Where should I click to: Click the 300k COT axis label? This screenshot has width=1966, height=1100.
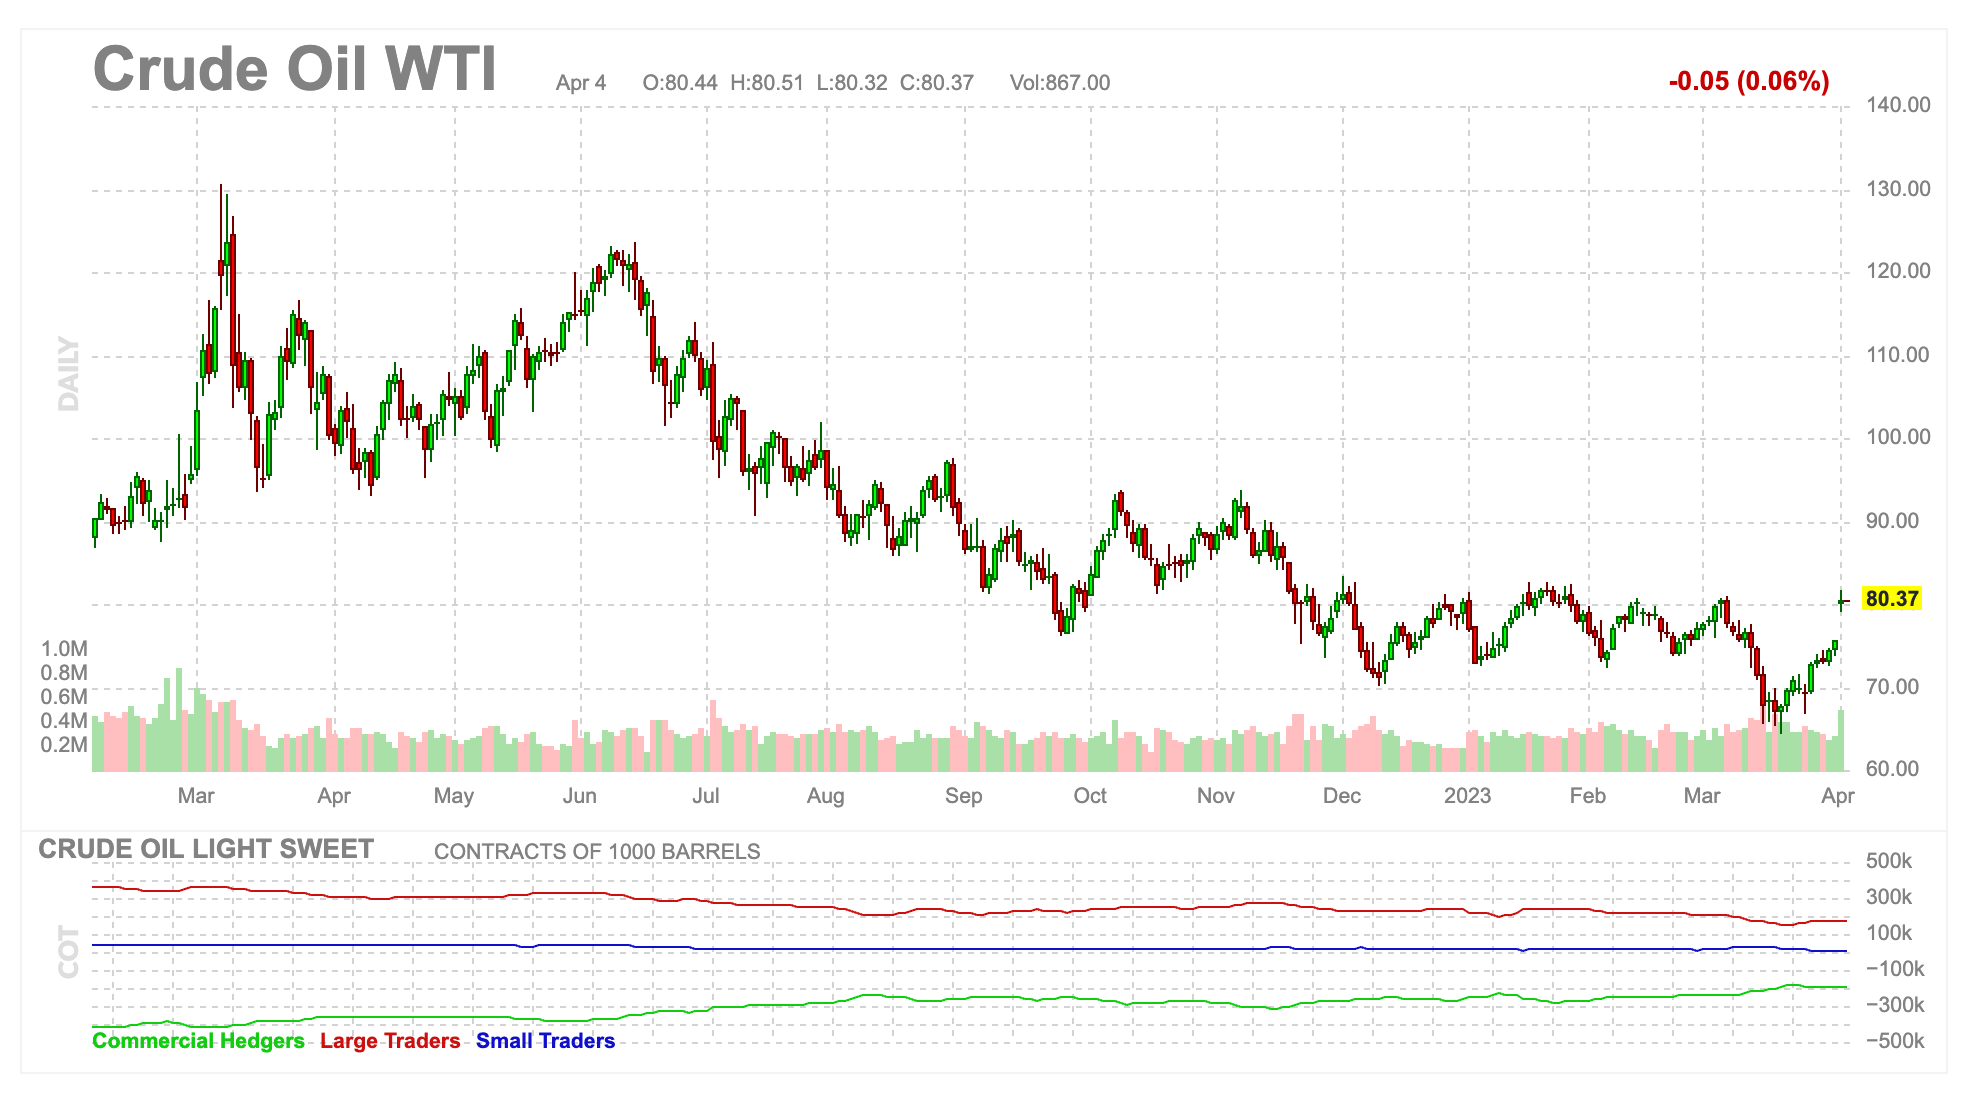1889,897
